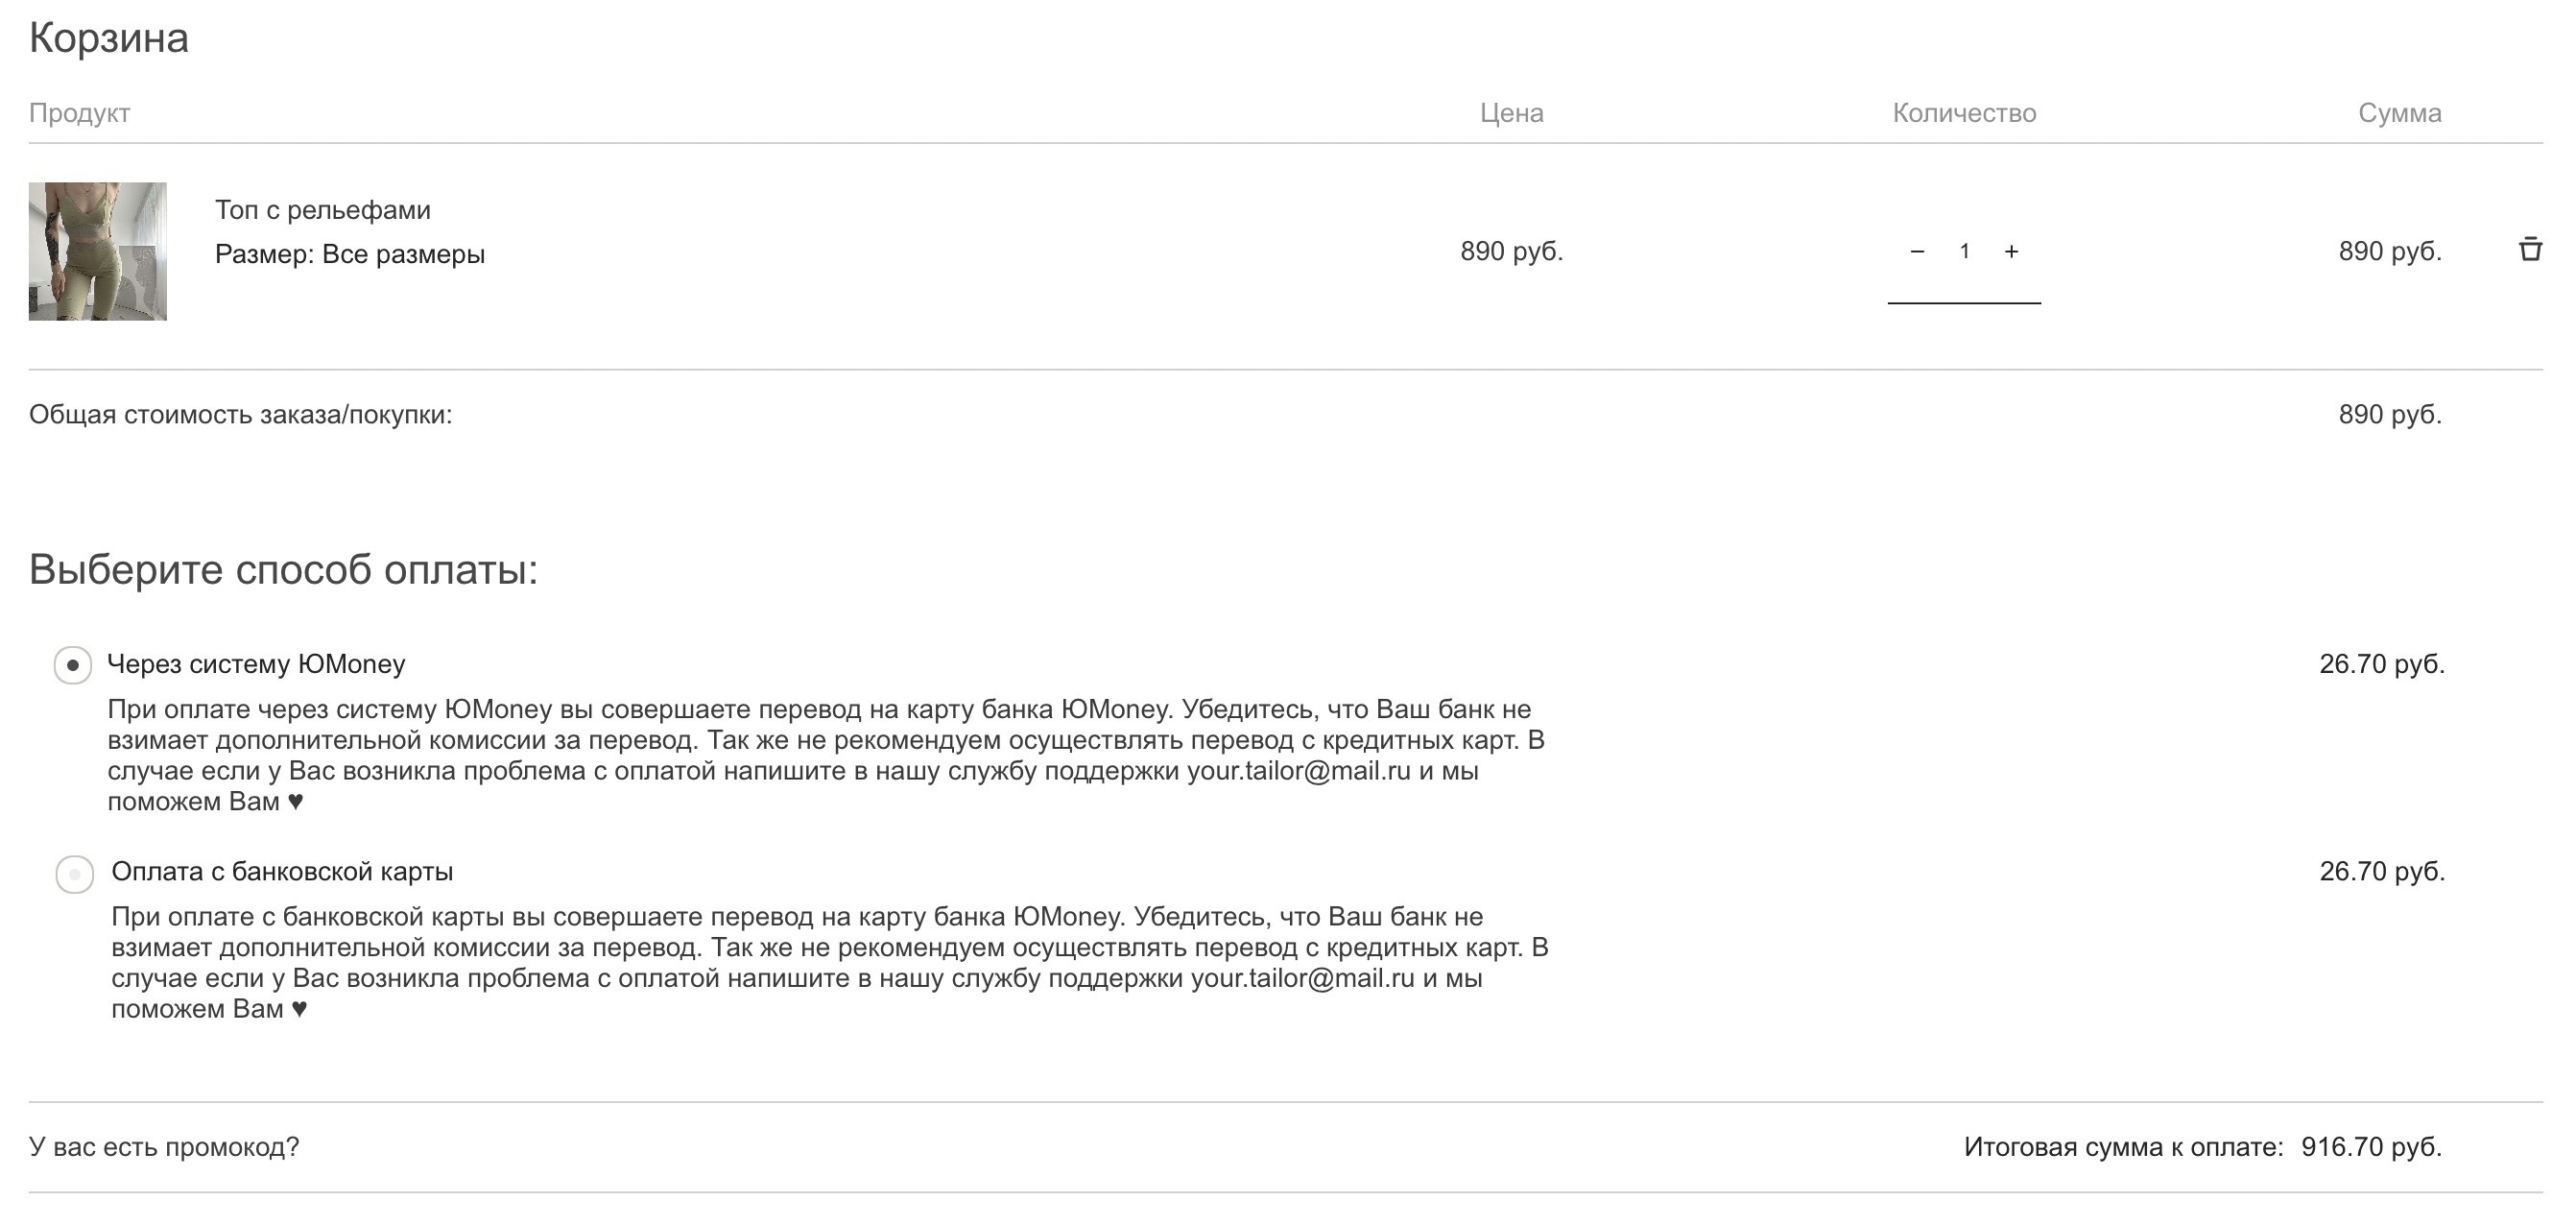Click the 'Сумма' column header
Viewport: 2576px width, 1225px height.
tap(2400, 113)
